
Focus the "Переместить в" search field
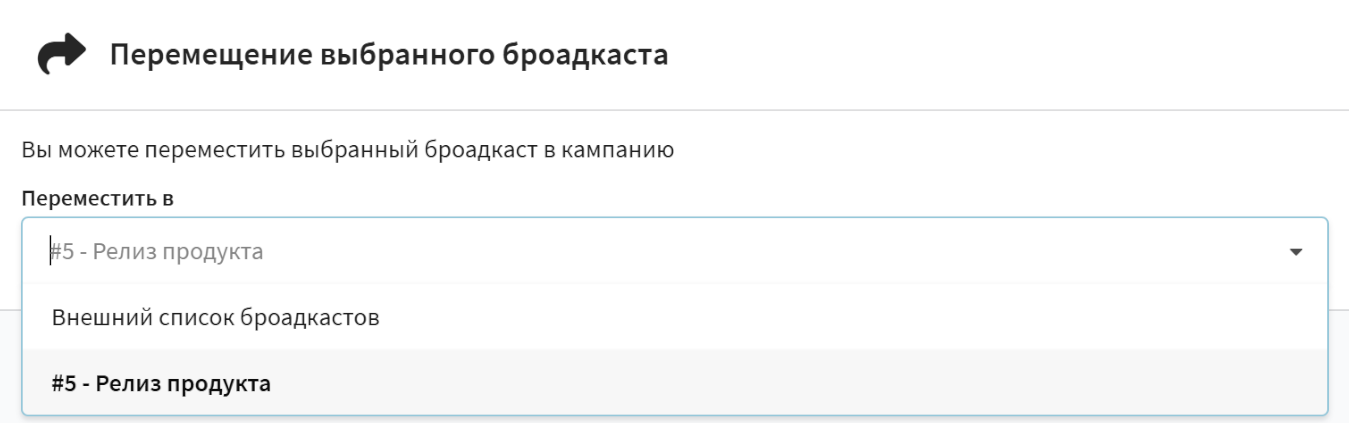point(600,252)
